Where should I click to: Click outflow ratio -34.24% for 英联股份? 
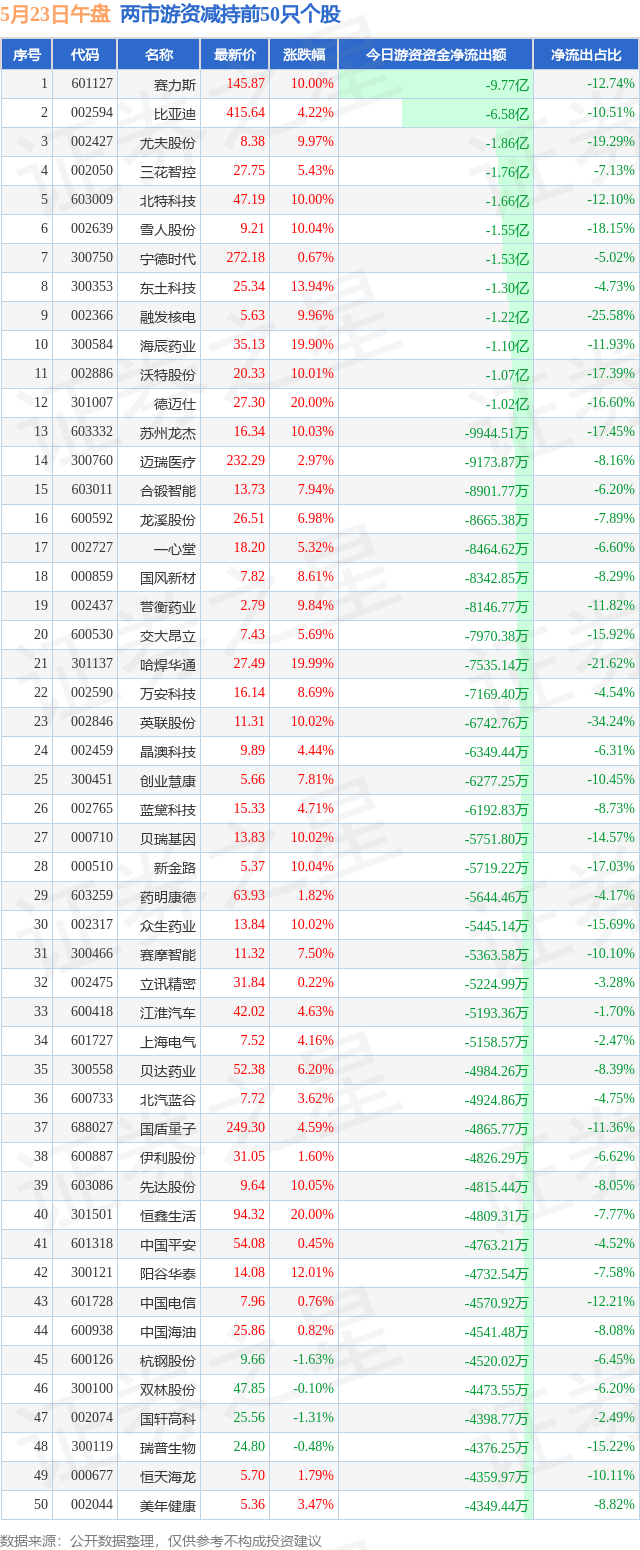coord(611,722)
